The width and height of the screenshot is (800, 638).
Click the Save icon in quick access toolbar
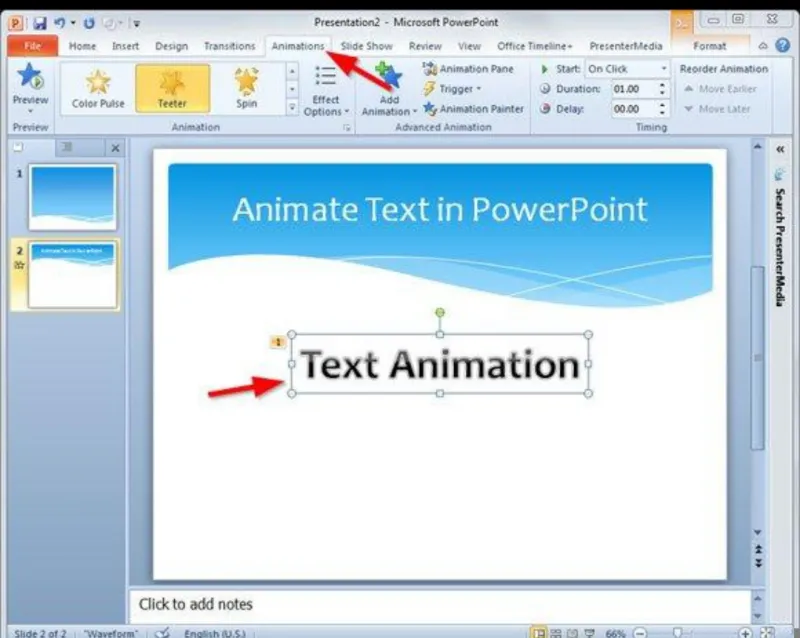[x=39, y=23]
